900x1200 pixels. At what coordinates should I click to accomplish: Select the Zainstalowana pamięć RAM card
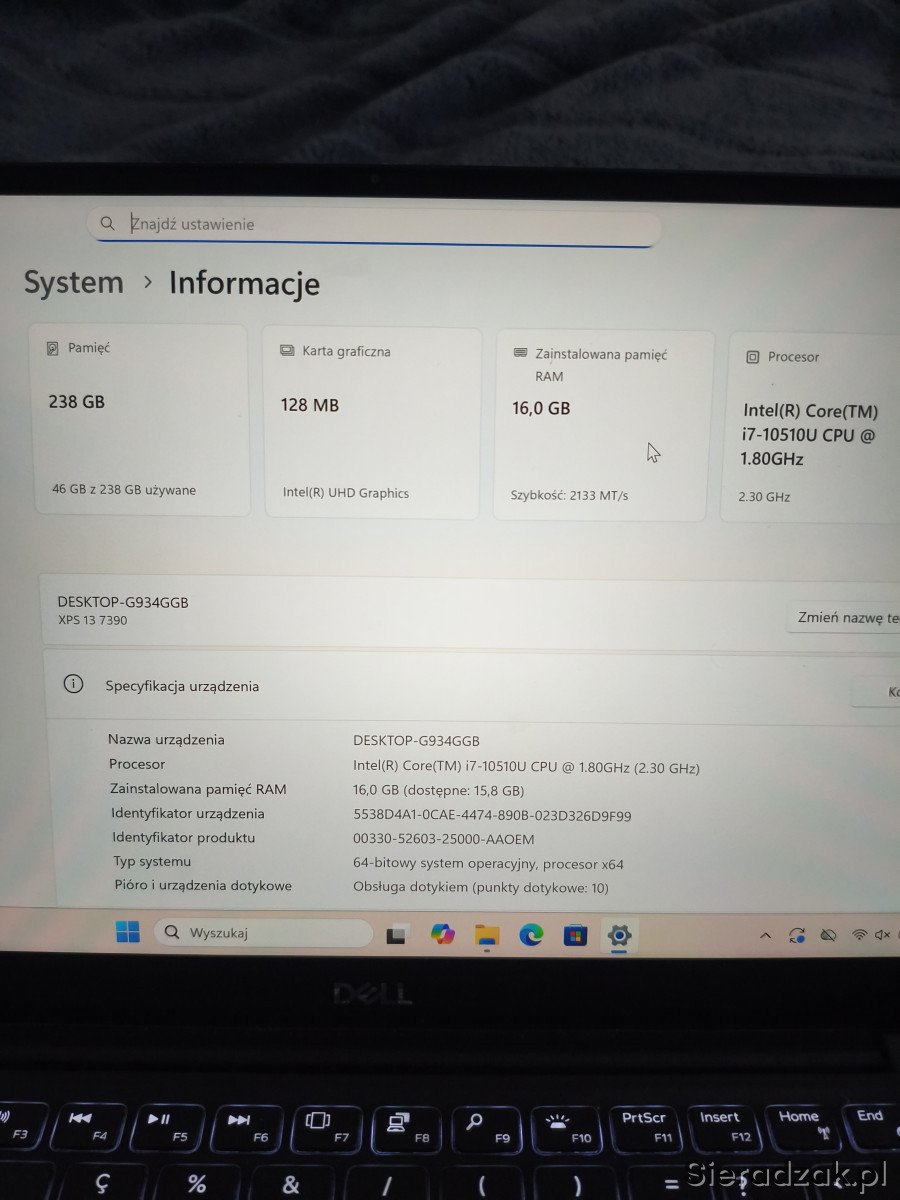pyautogui.click(x=604, y=425)
